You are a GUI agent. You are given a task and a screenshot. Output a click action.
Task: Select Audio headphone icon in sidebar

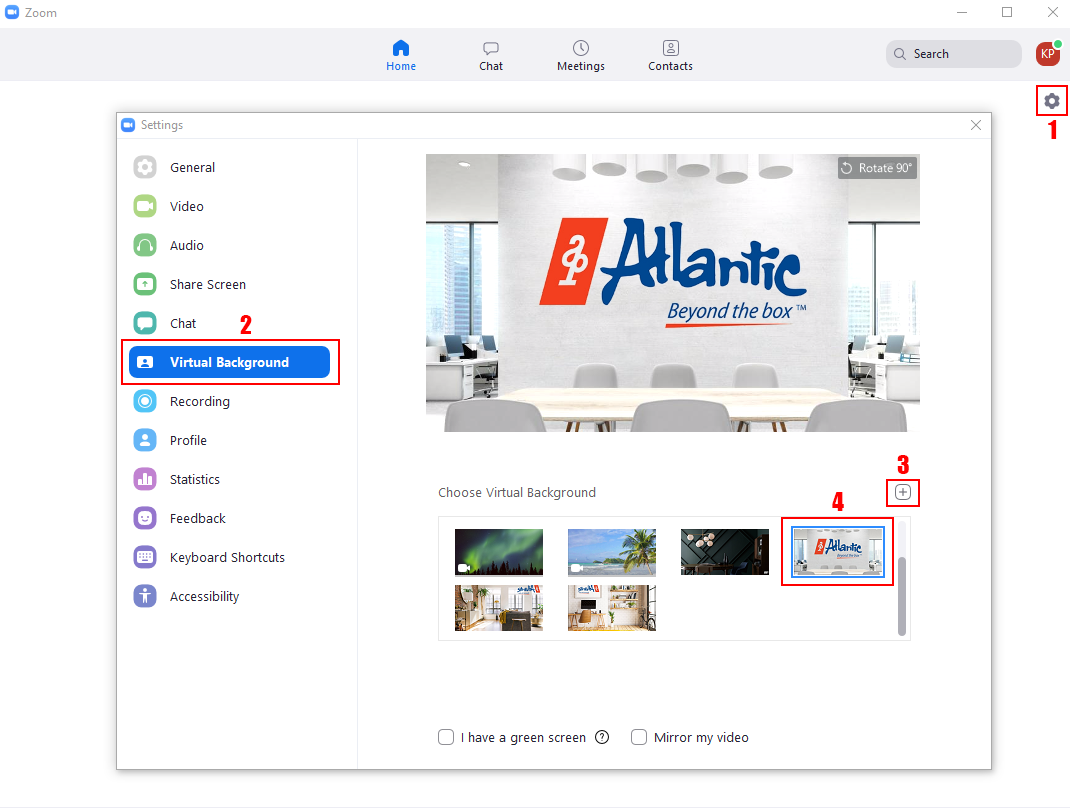[145, 245]
